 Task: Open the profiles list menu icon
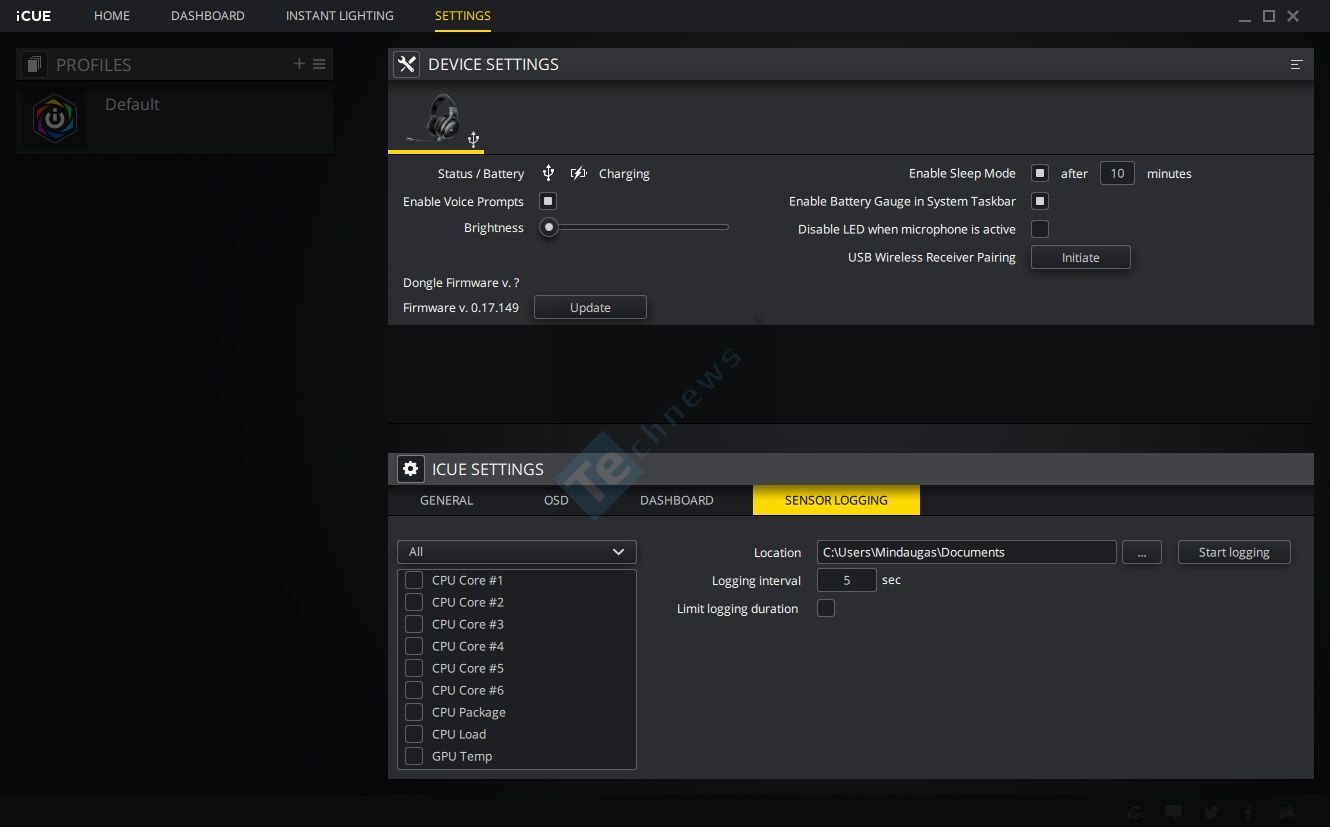pos(319,64)
